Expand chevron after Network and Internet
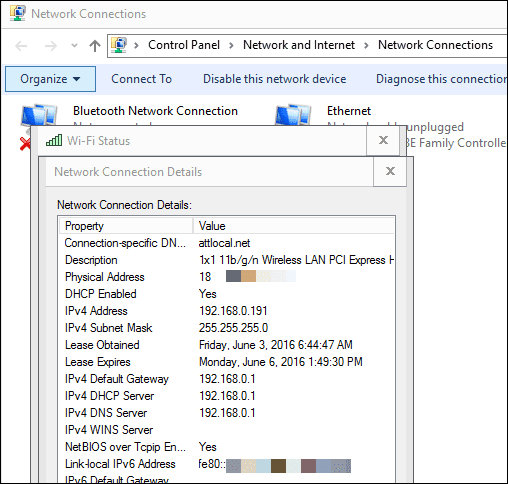This screenshot has width=508, height=484. (366, 45)
